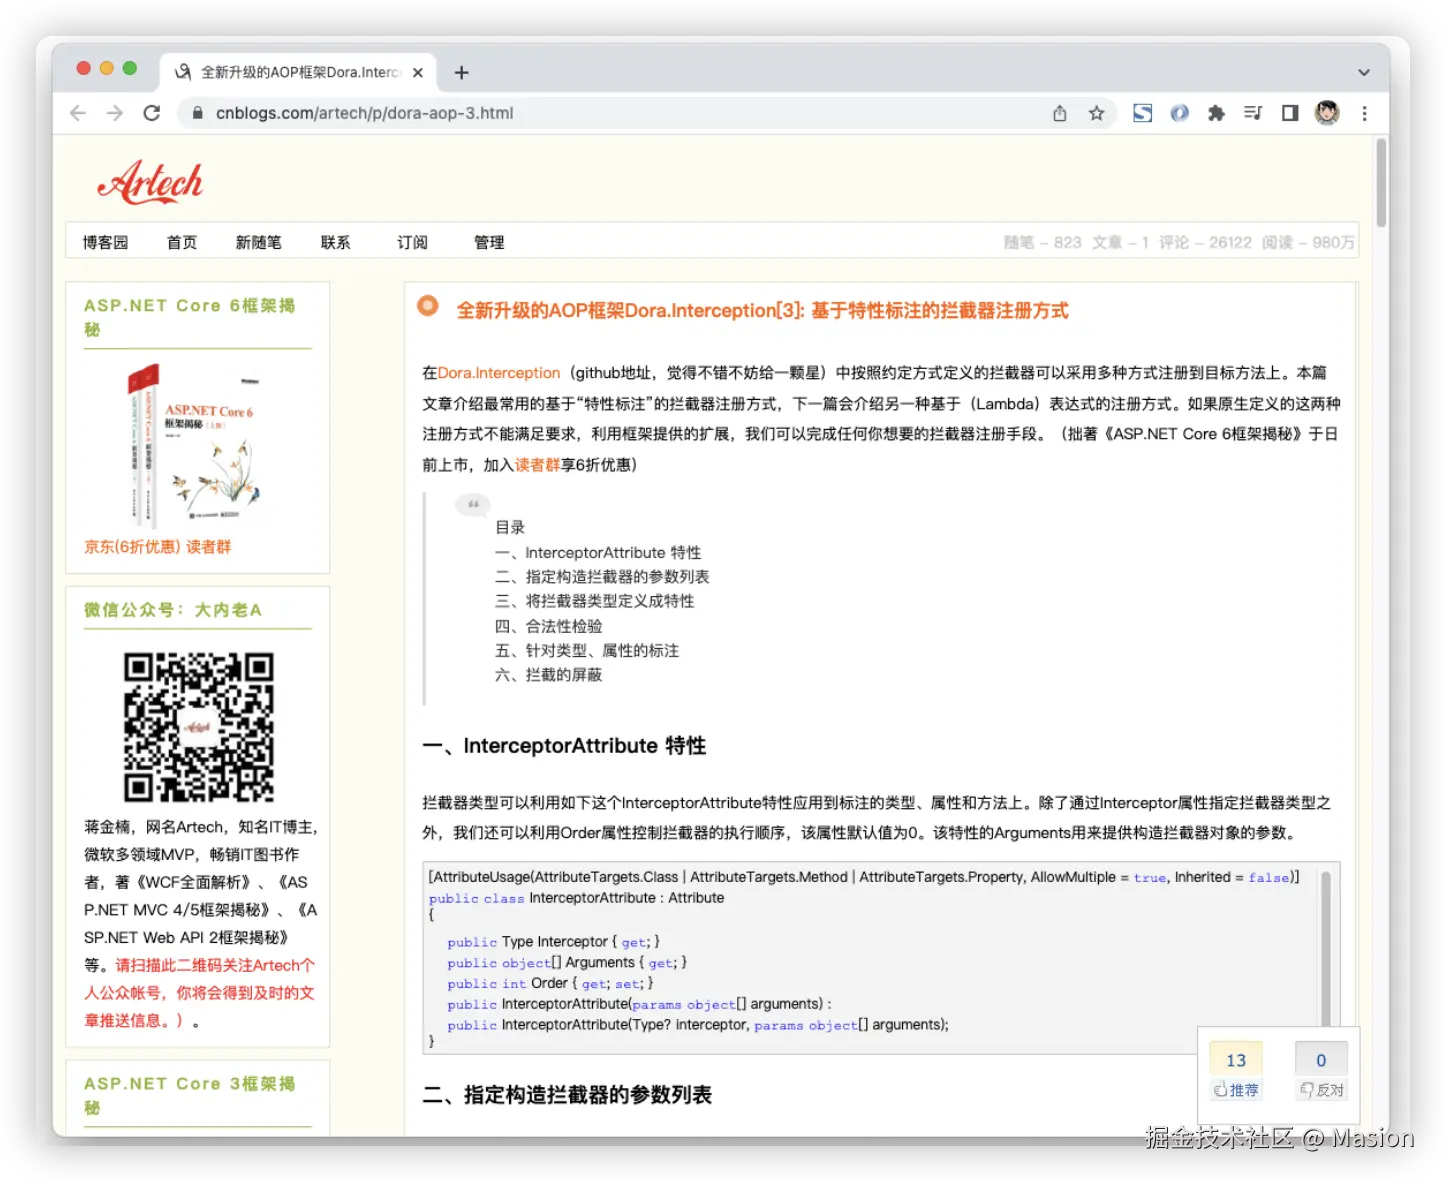Image resolution: width=1446 pixels, height=1182 pixels.
Task: Reload the page via the refresh icon
Action: [x=152, y=113]
